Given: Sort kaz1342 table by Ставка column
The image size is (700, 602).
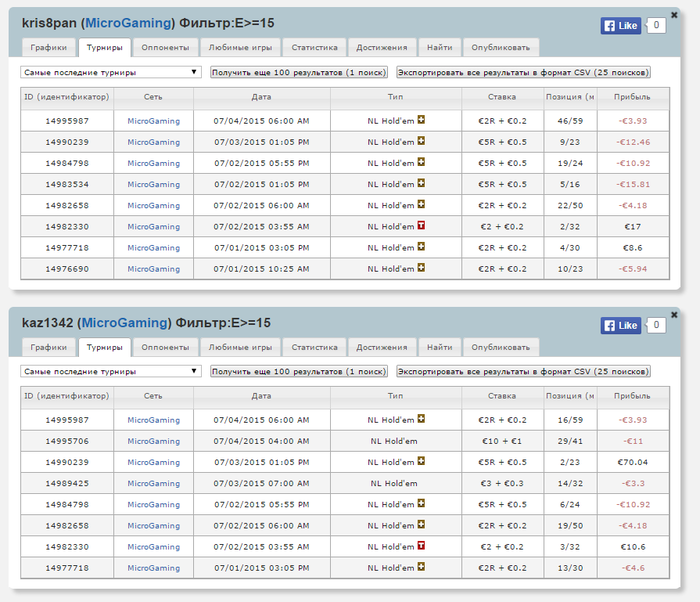Looking at the screenshot, I should (x=502, y=396).
